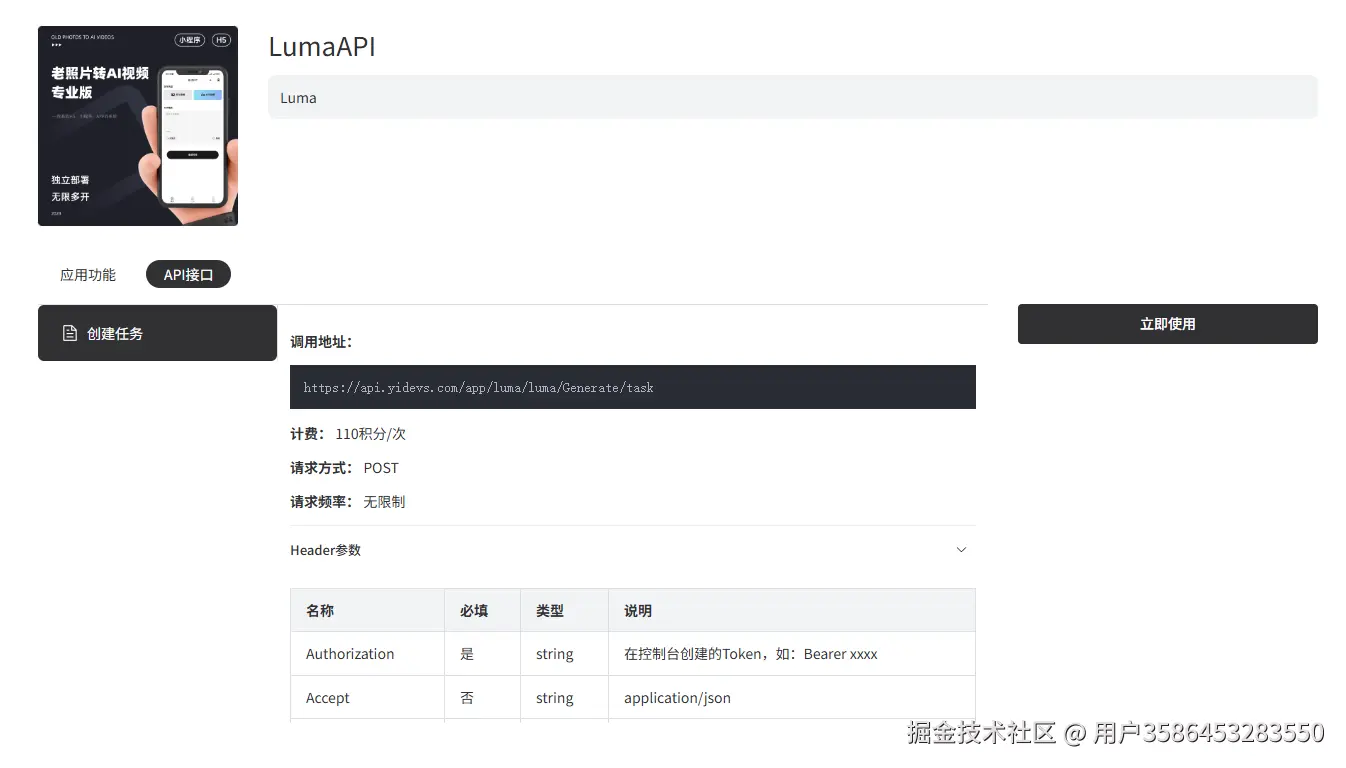Click the Accept table cell
The image size is (1346, 768).
367,698
